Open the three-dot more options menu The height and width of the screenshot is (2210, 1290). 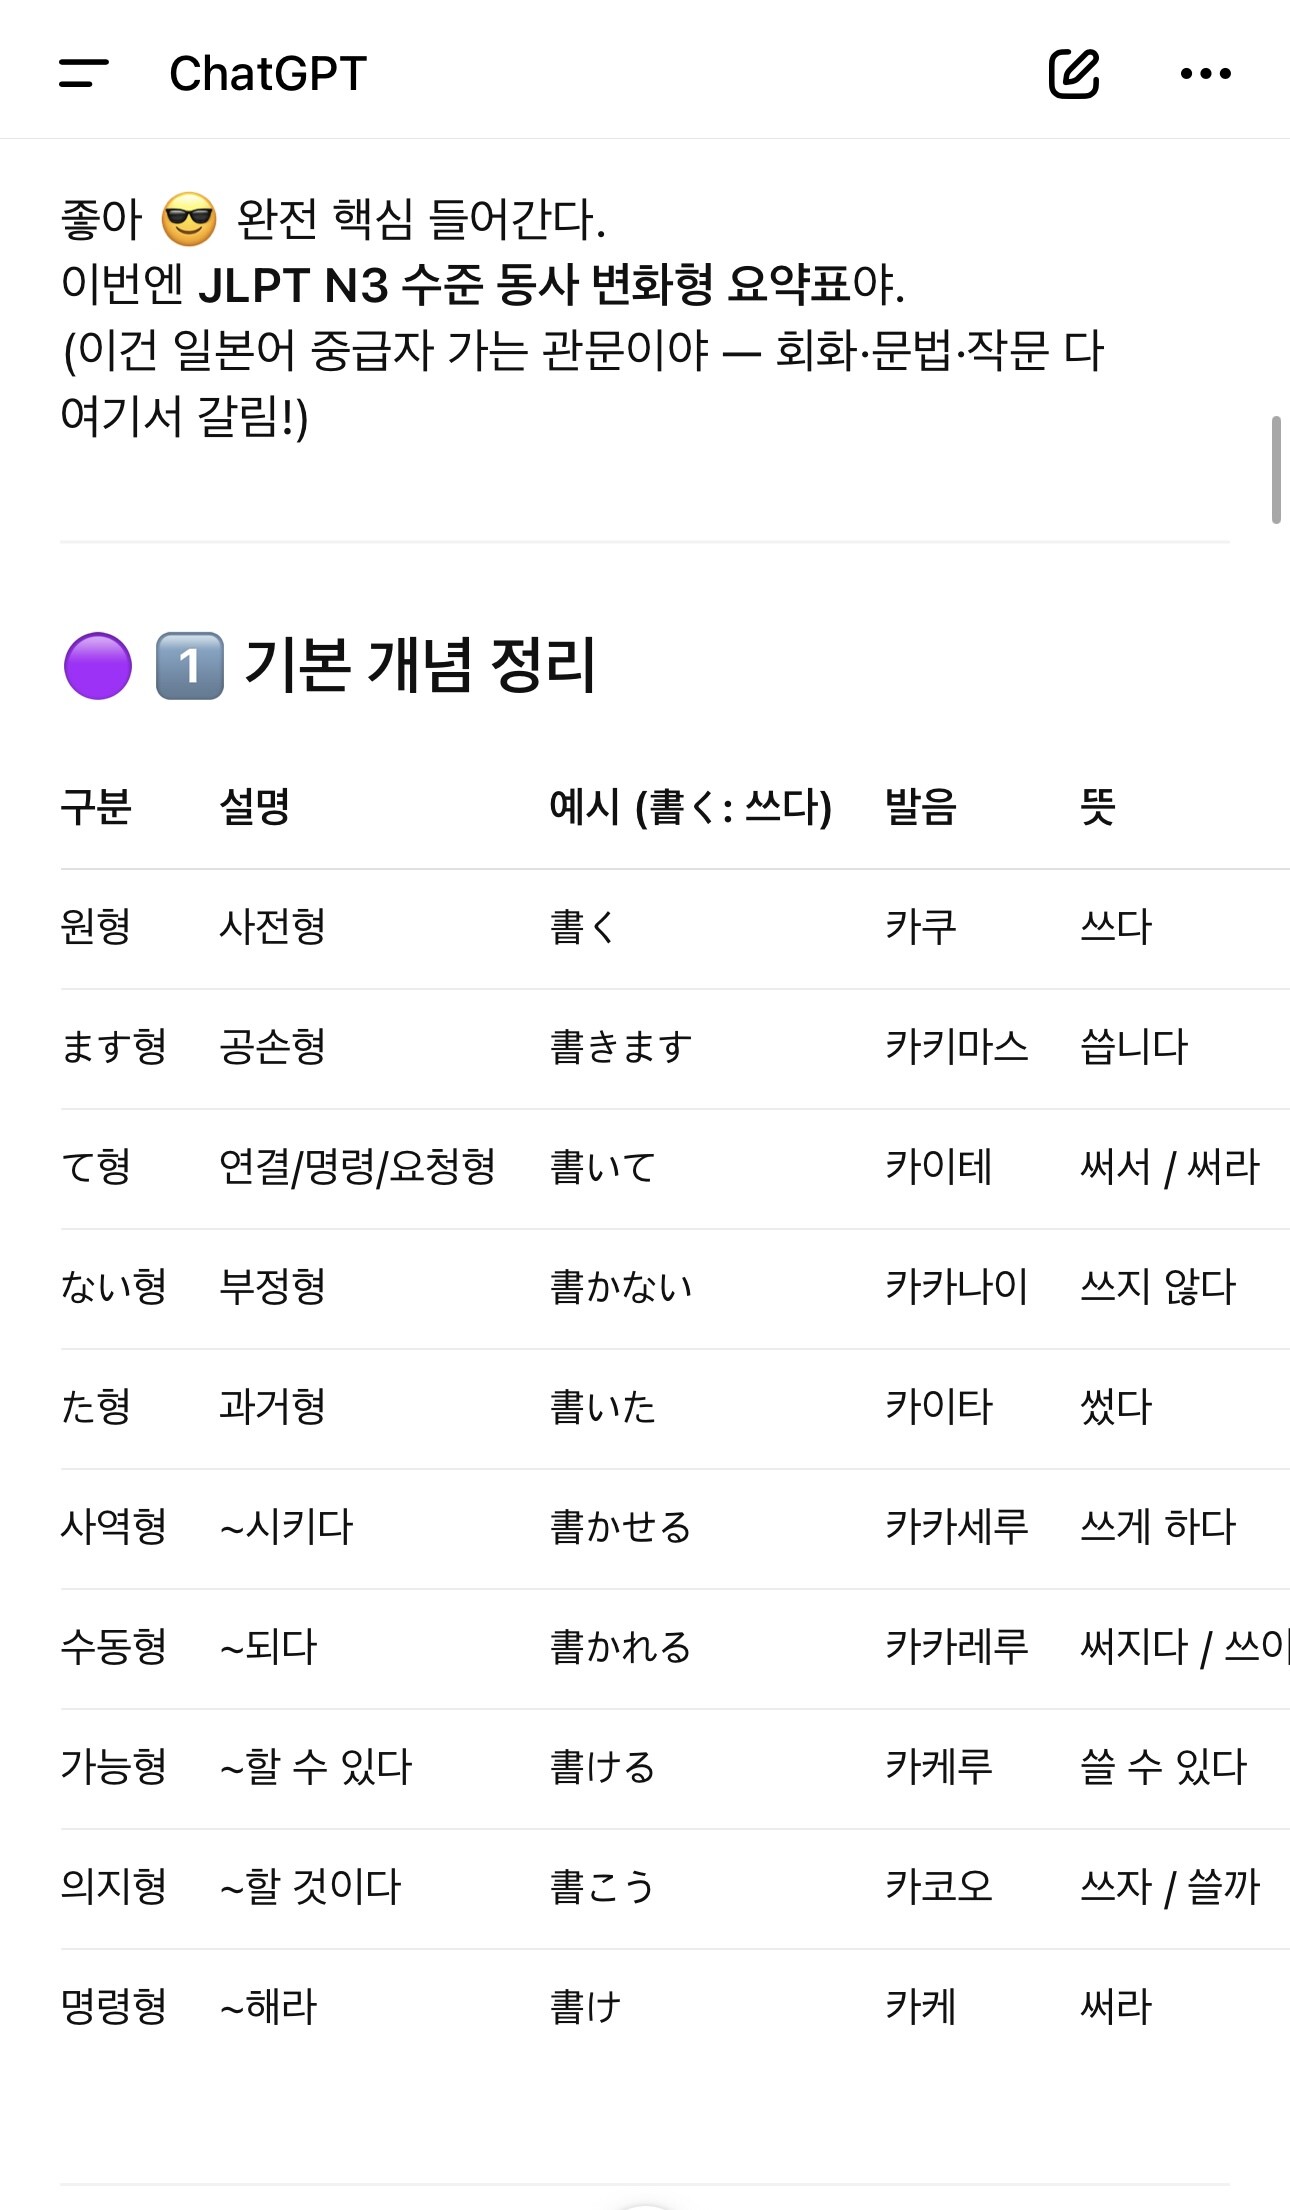(x=1205, y=73)
